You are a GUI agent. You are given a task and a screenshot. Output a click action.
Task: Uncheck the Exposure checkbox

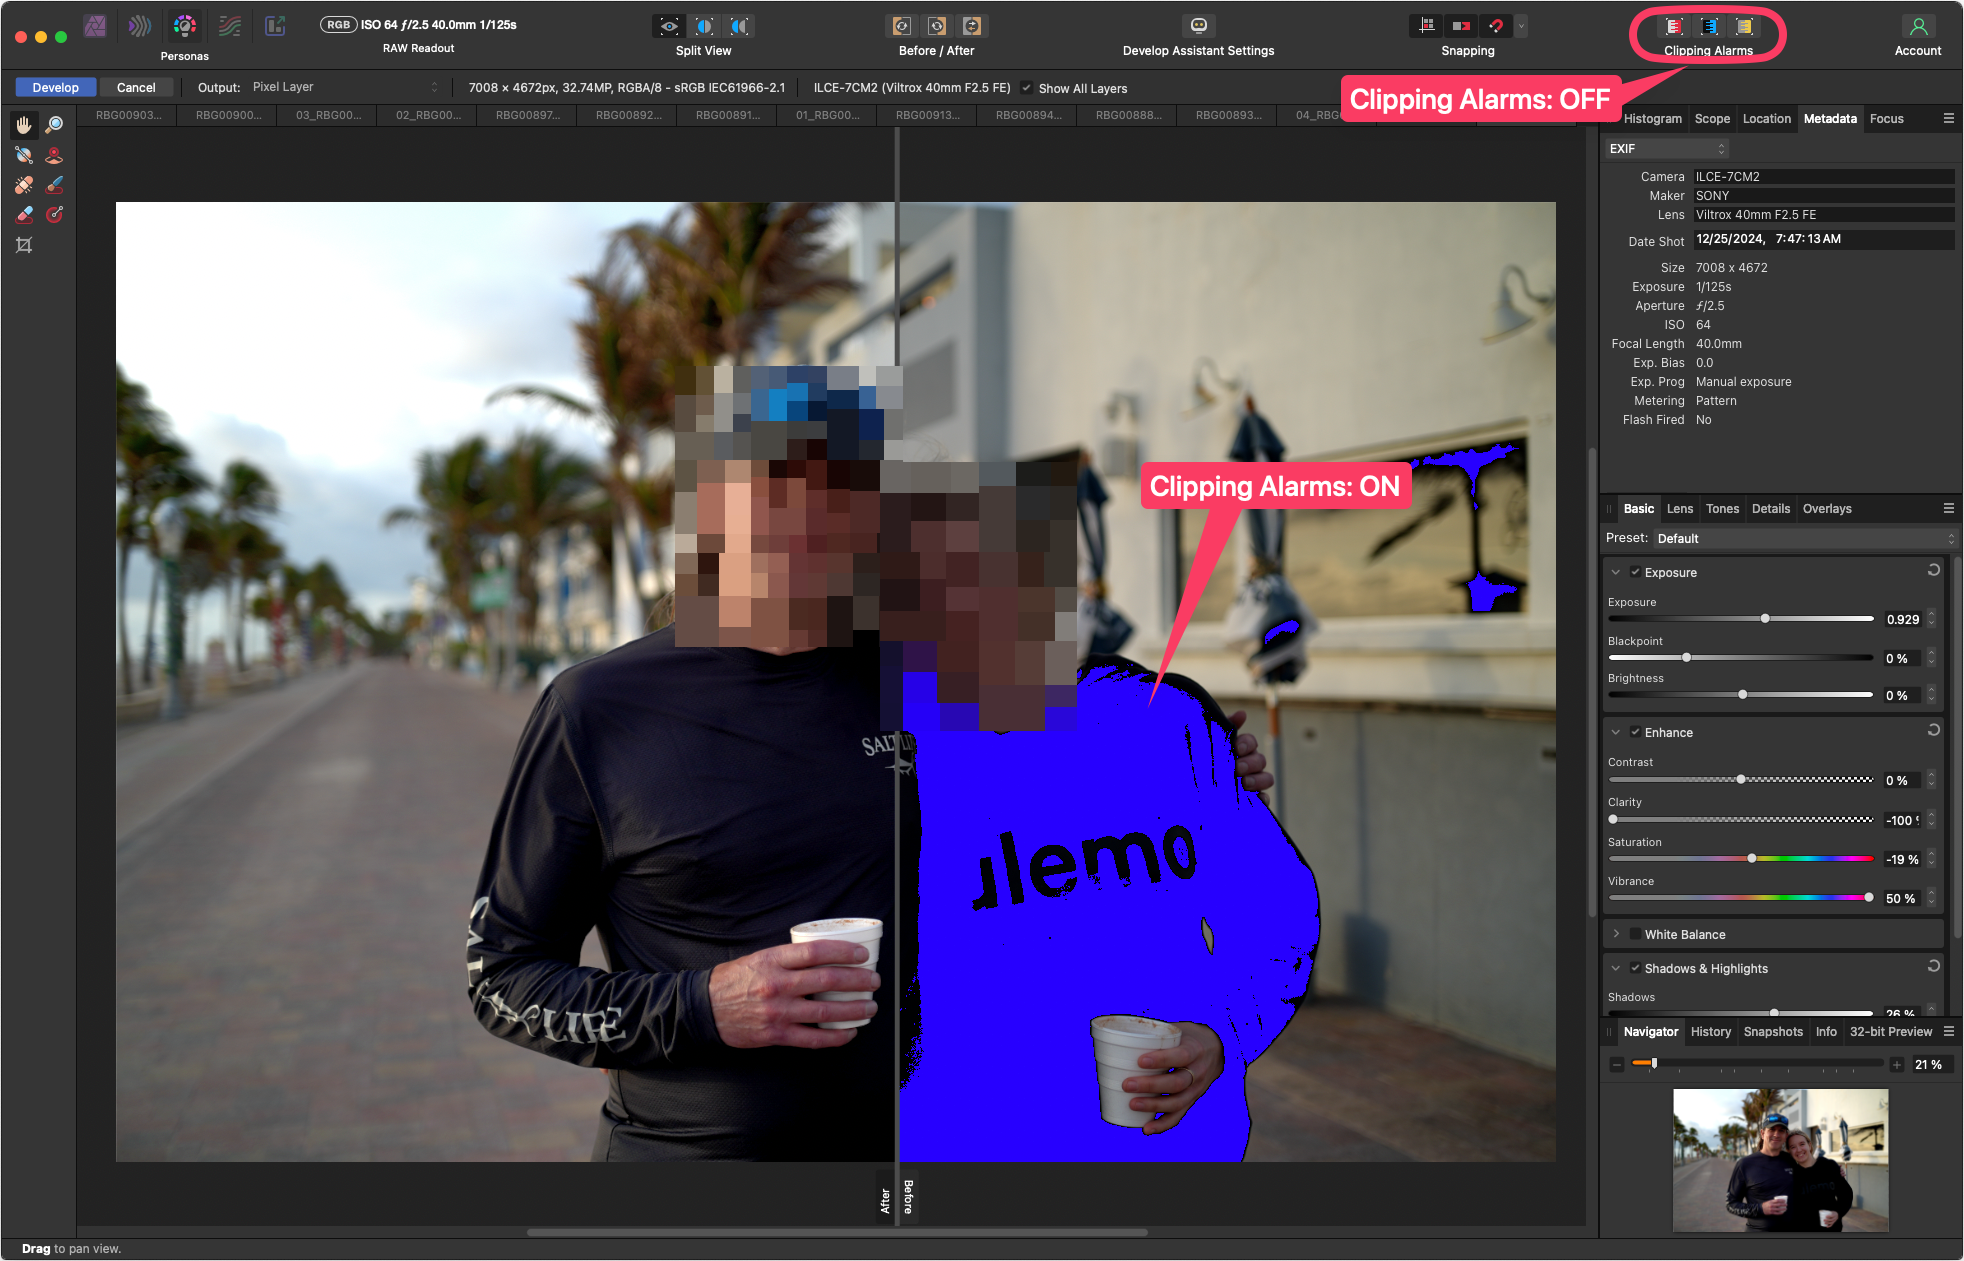coord(1635,573)
